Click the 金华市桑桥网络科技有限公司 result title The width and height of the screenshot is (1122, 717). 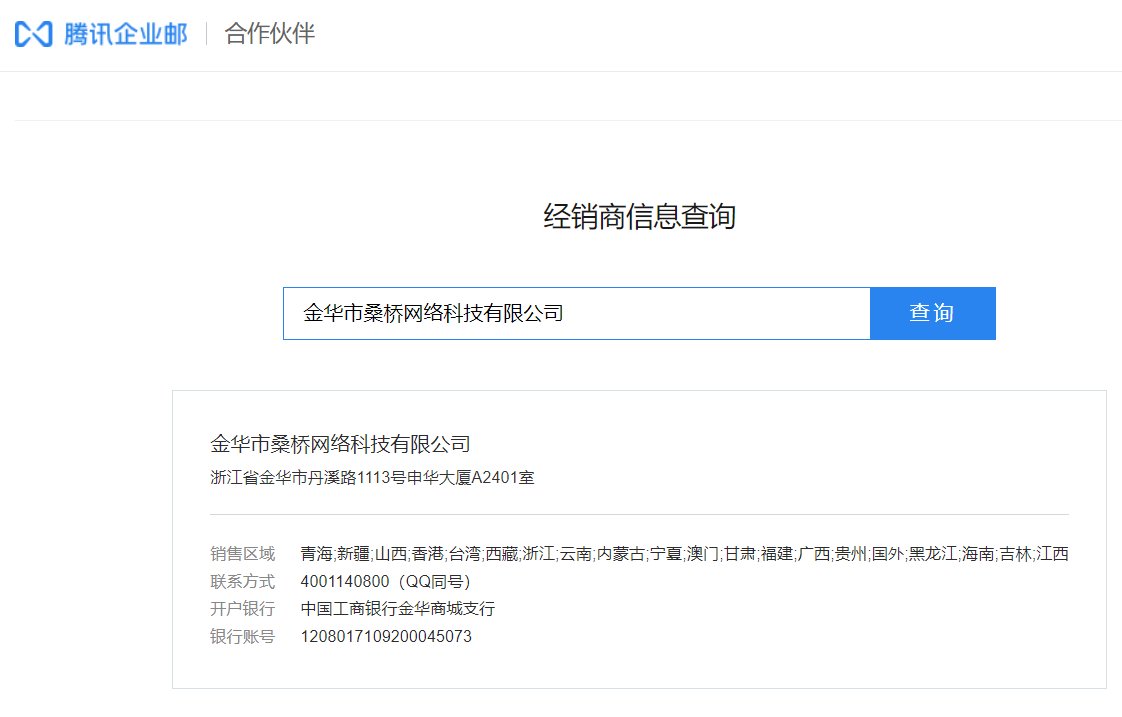pos(340,444)
